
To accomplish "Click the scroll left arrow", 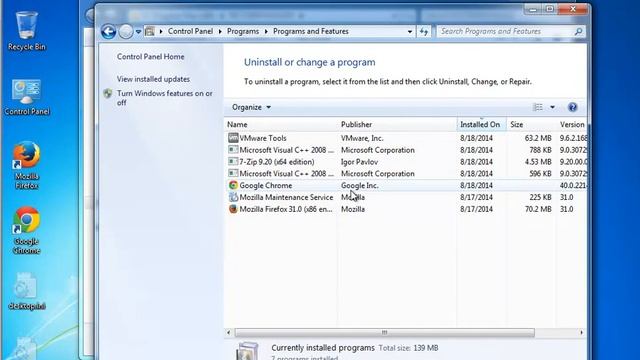I will (x=229, y=333).
